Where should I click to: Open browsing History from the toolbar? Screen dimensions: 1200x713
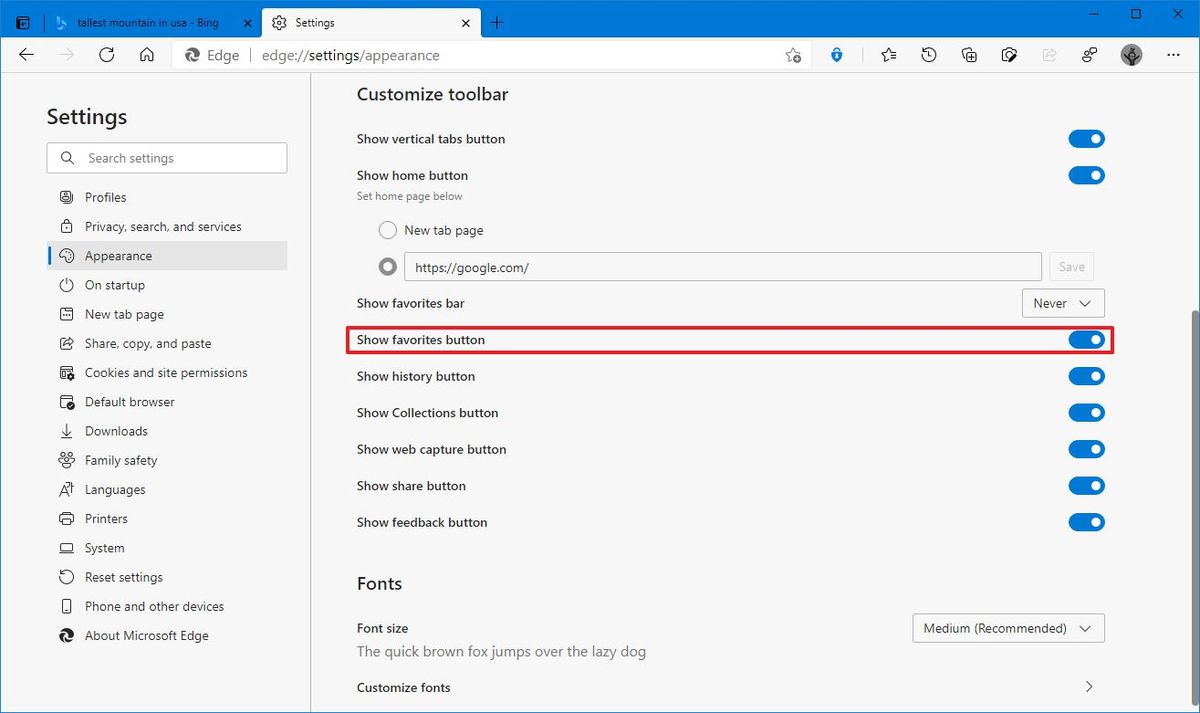coord(928,55)
